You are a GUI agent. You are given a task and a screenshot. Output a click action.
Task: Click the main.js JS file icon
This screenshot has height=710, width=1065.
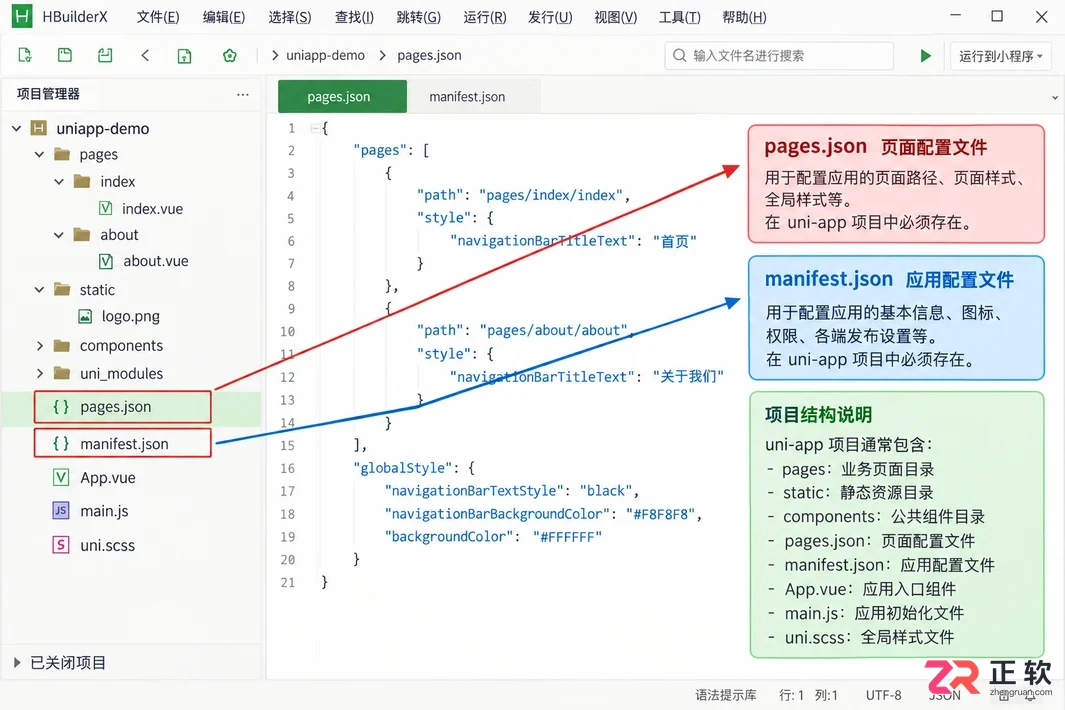pos(60,510)
